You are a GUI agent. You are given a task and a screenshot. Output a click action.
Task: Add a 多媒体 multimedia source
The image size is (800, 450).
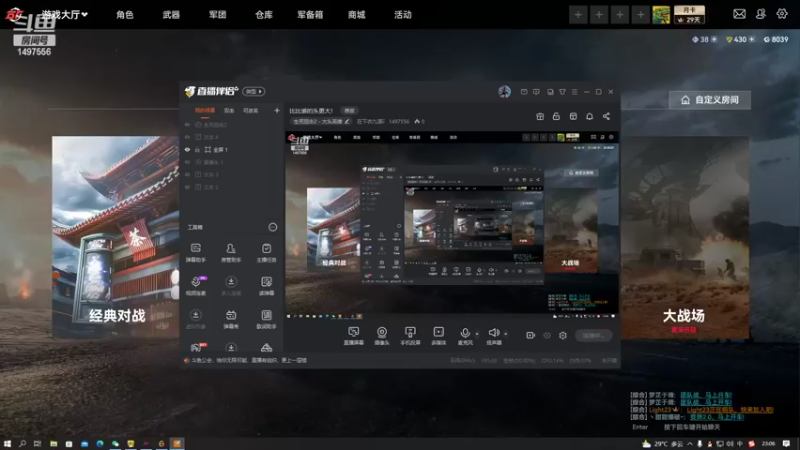pos(438,336)
